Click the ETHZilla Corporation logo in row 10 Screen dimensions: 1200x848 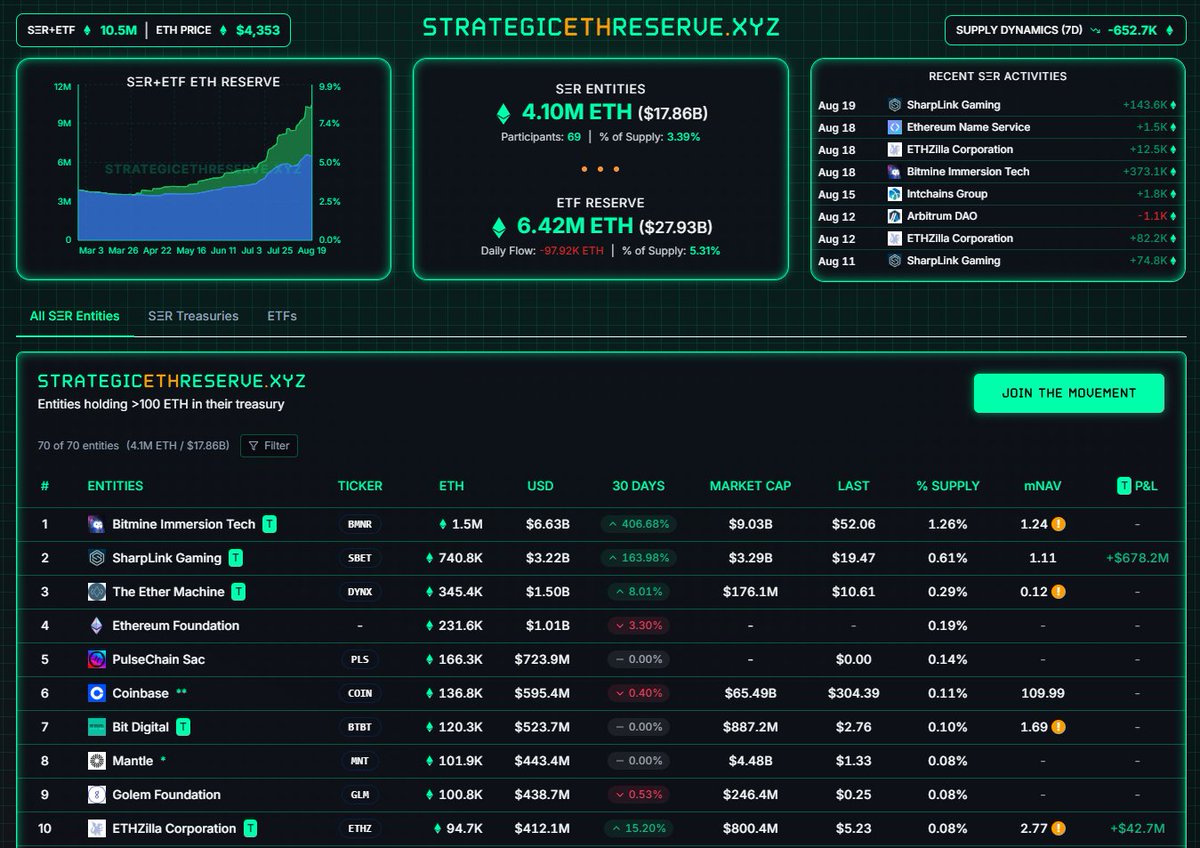tap(97, 828)
